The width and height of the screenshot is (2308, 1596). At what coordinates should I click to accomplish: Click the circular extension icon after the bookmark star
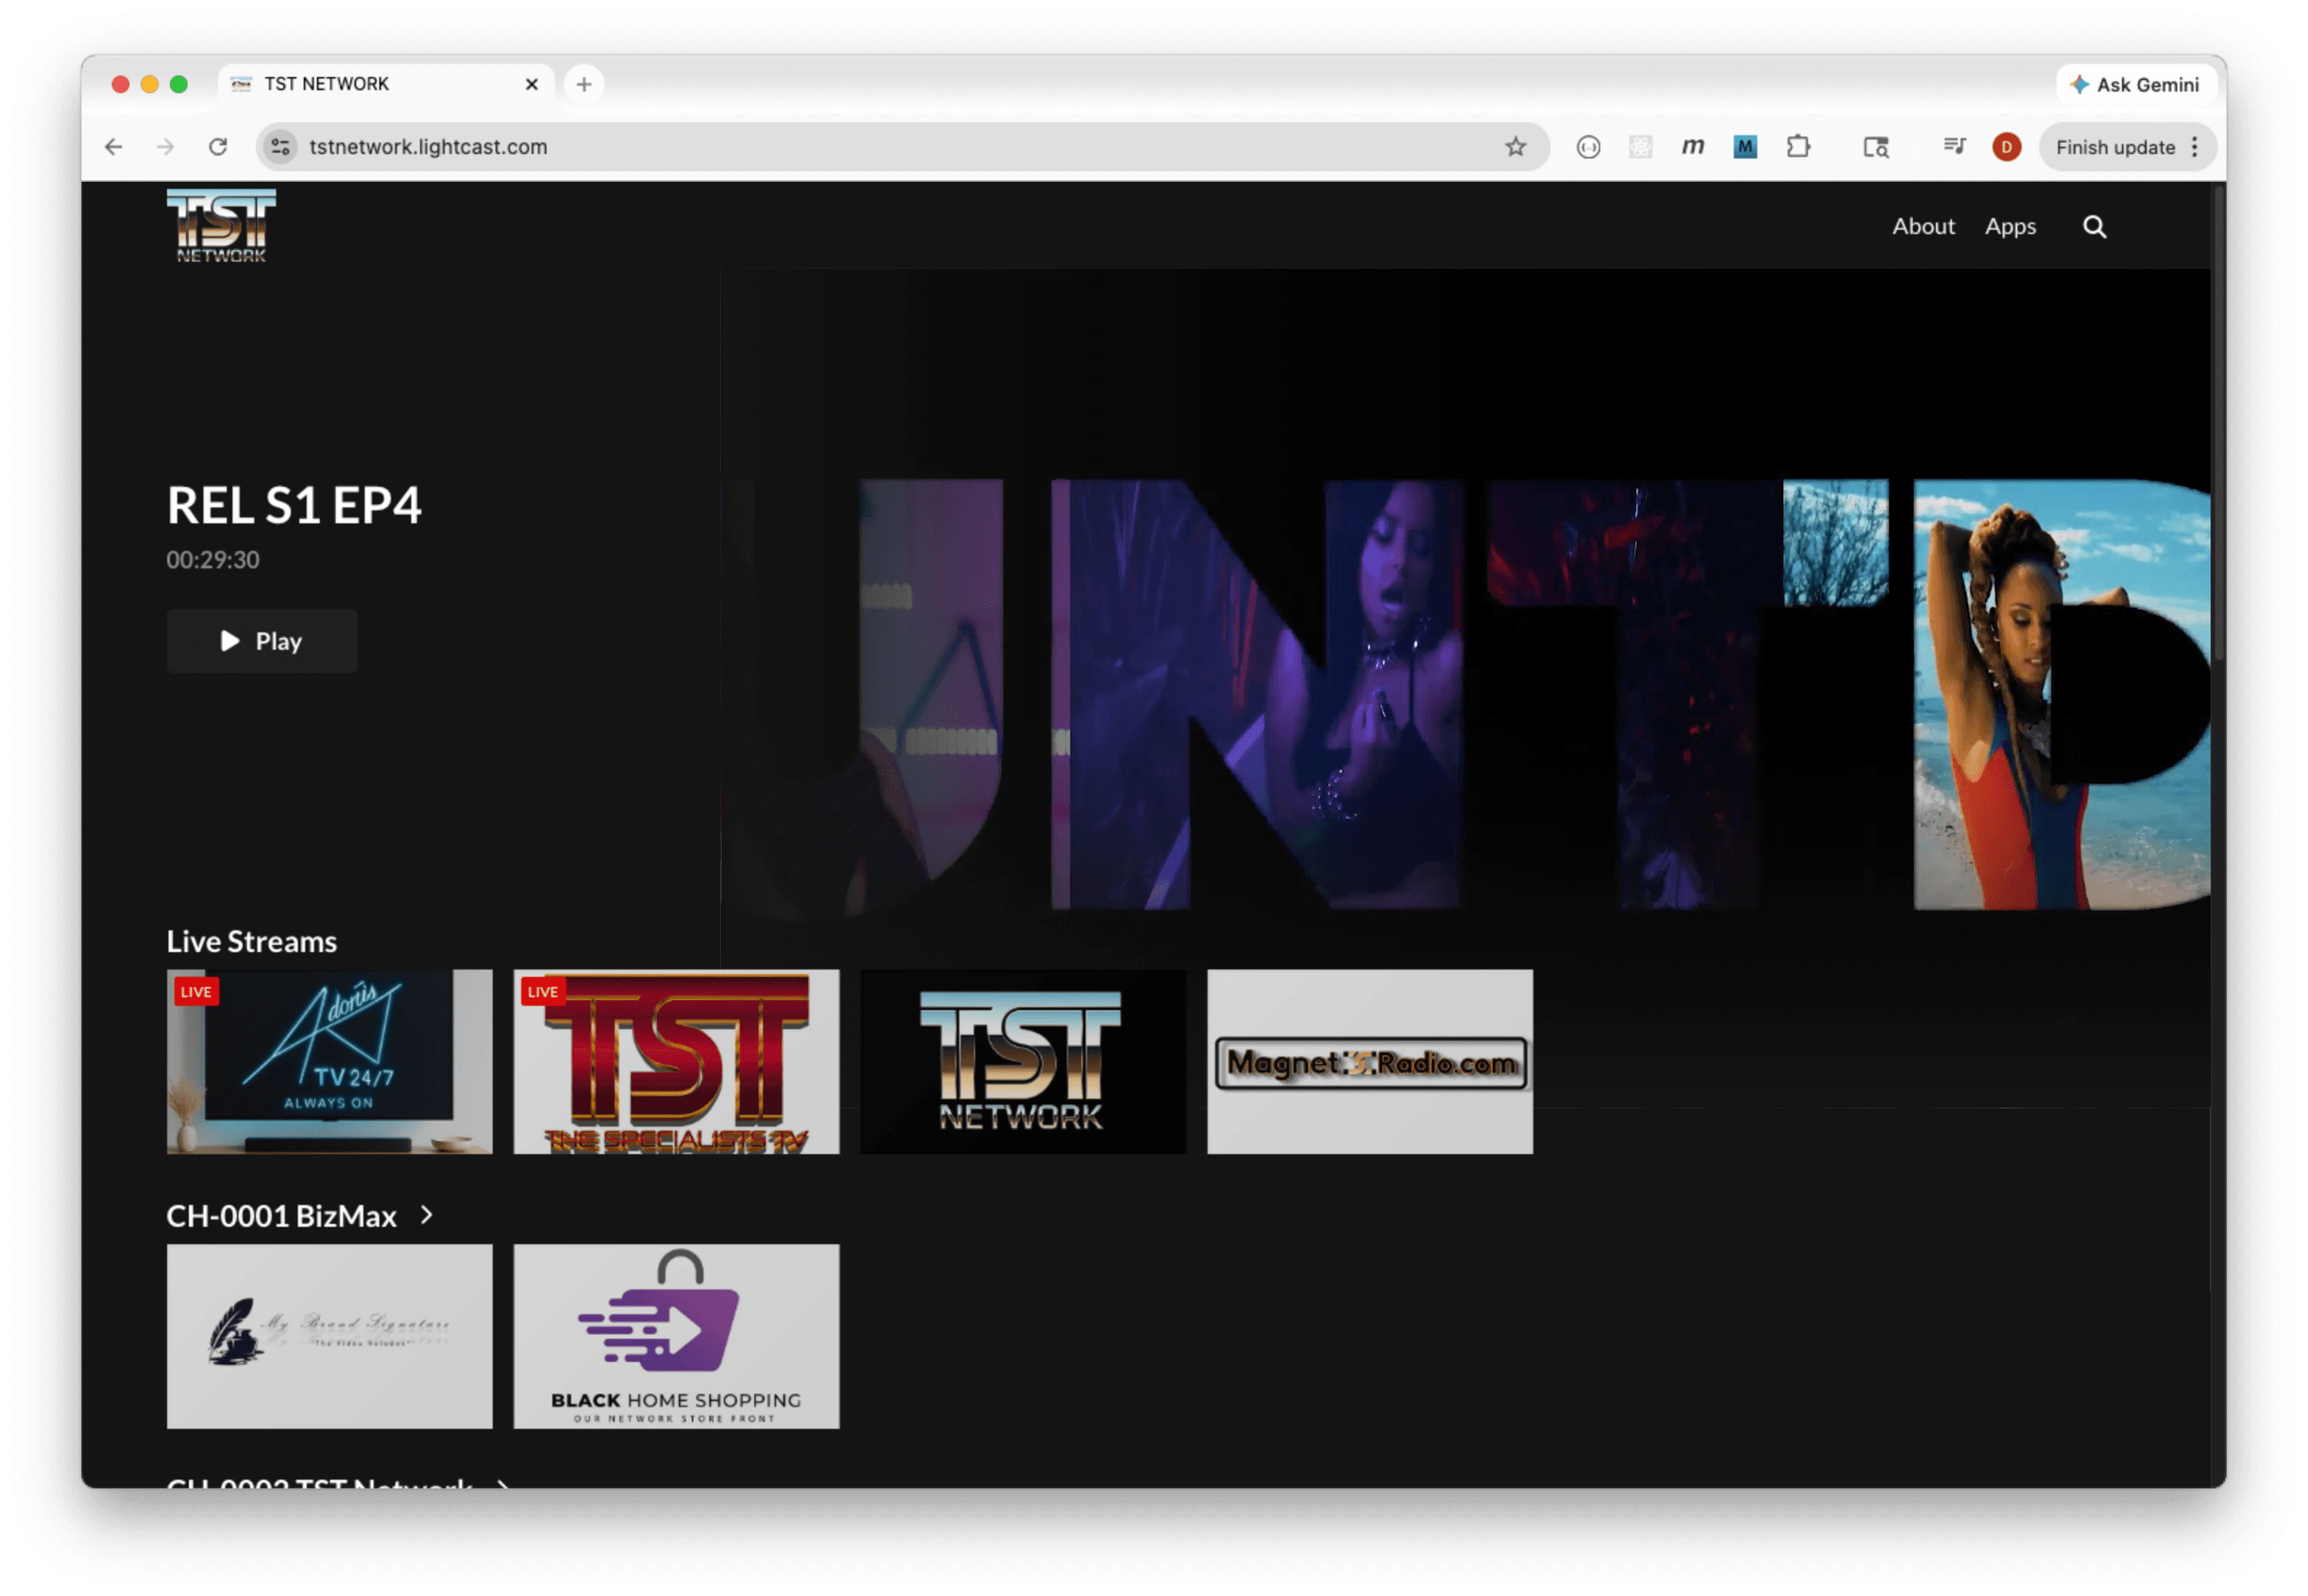(1588, 148)
